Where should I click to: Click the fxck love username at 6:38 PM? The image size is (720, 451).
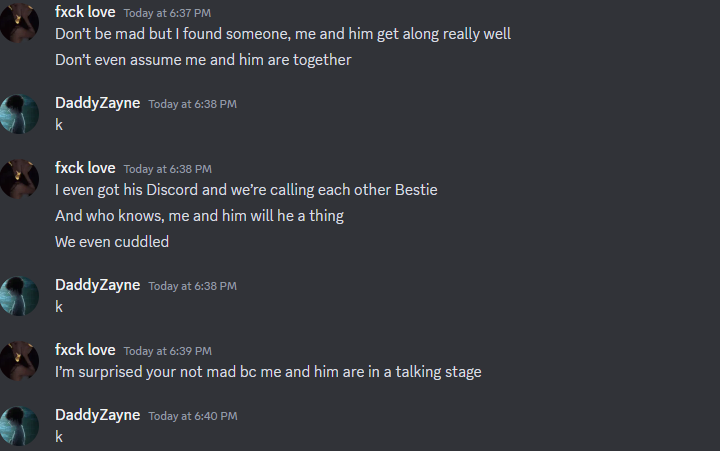click(x=85, y=168)
